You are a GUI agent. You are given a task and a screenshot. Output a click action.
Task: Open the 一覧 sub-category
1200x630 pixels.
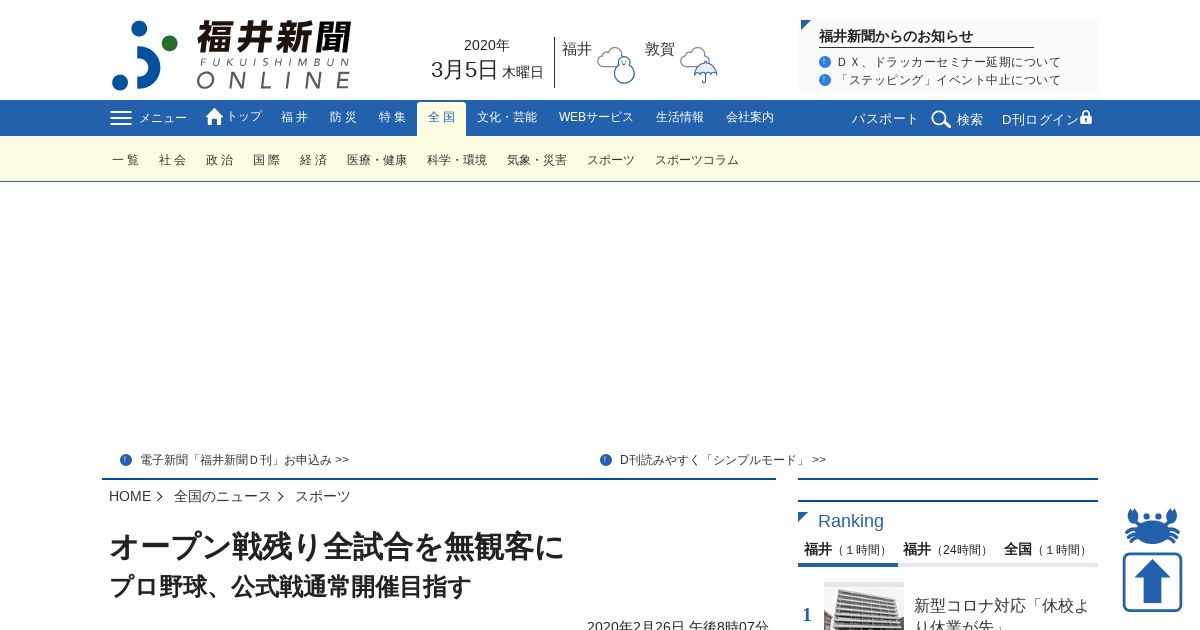[126, 160]
